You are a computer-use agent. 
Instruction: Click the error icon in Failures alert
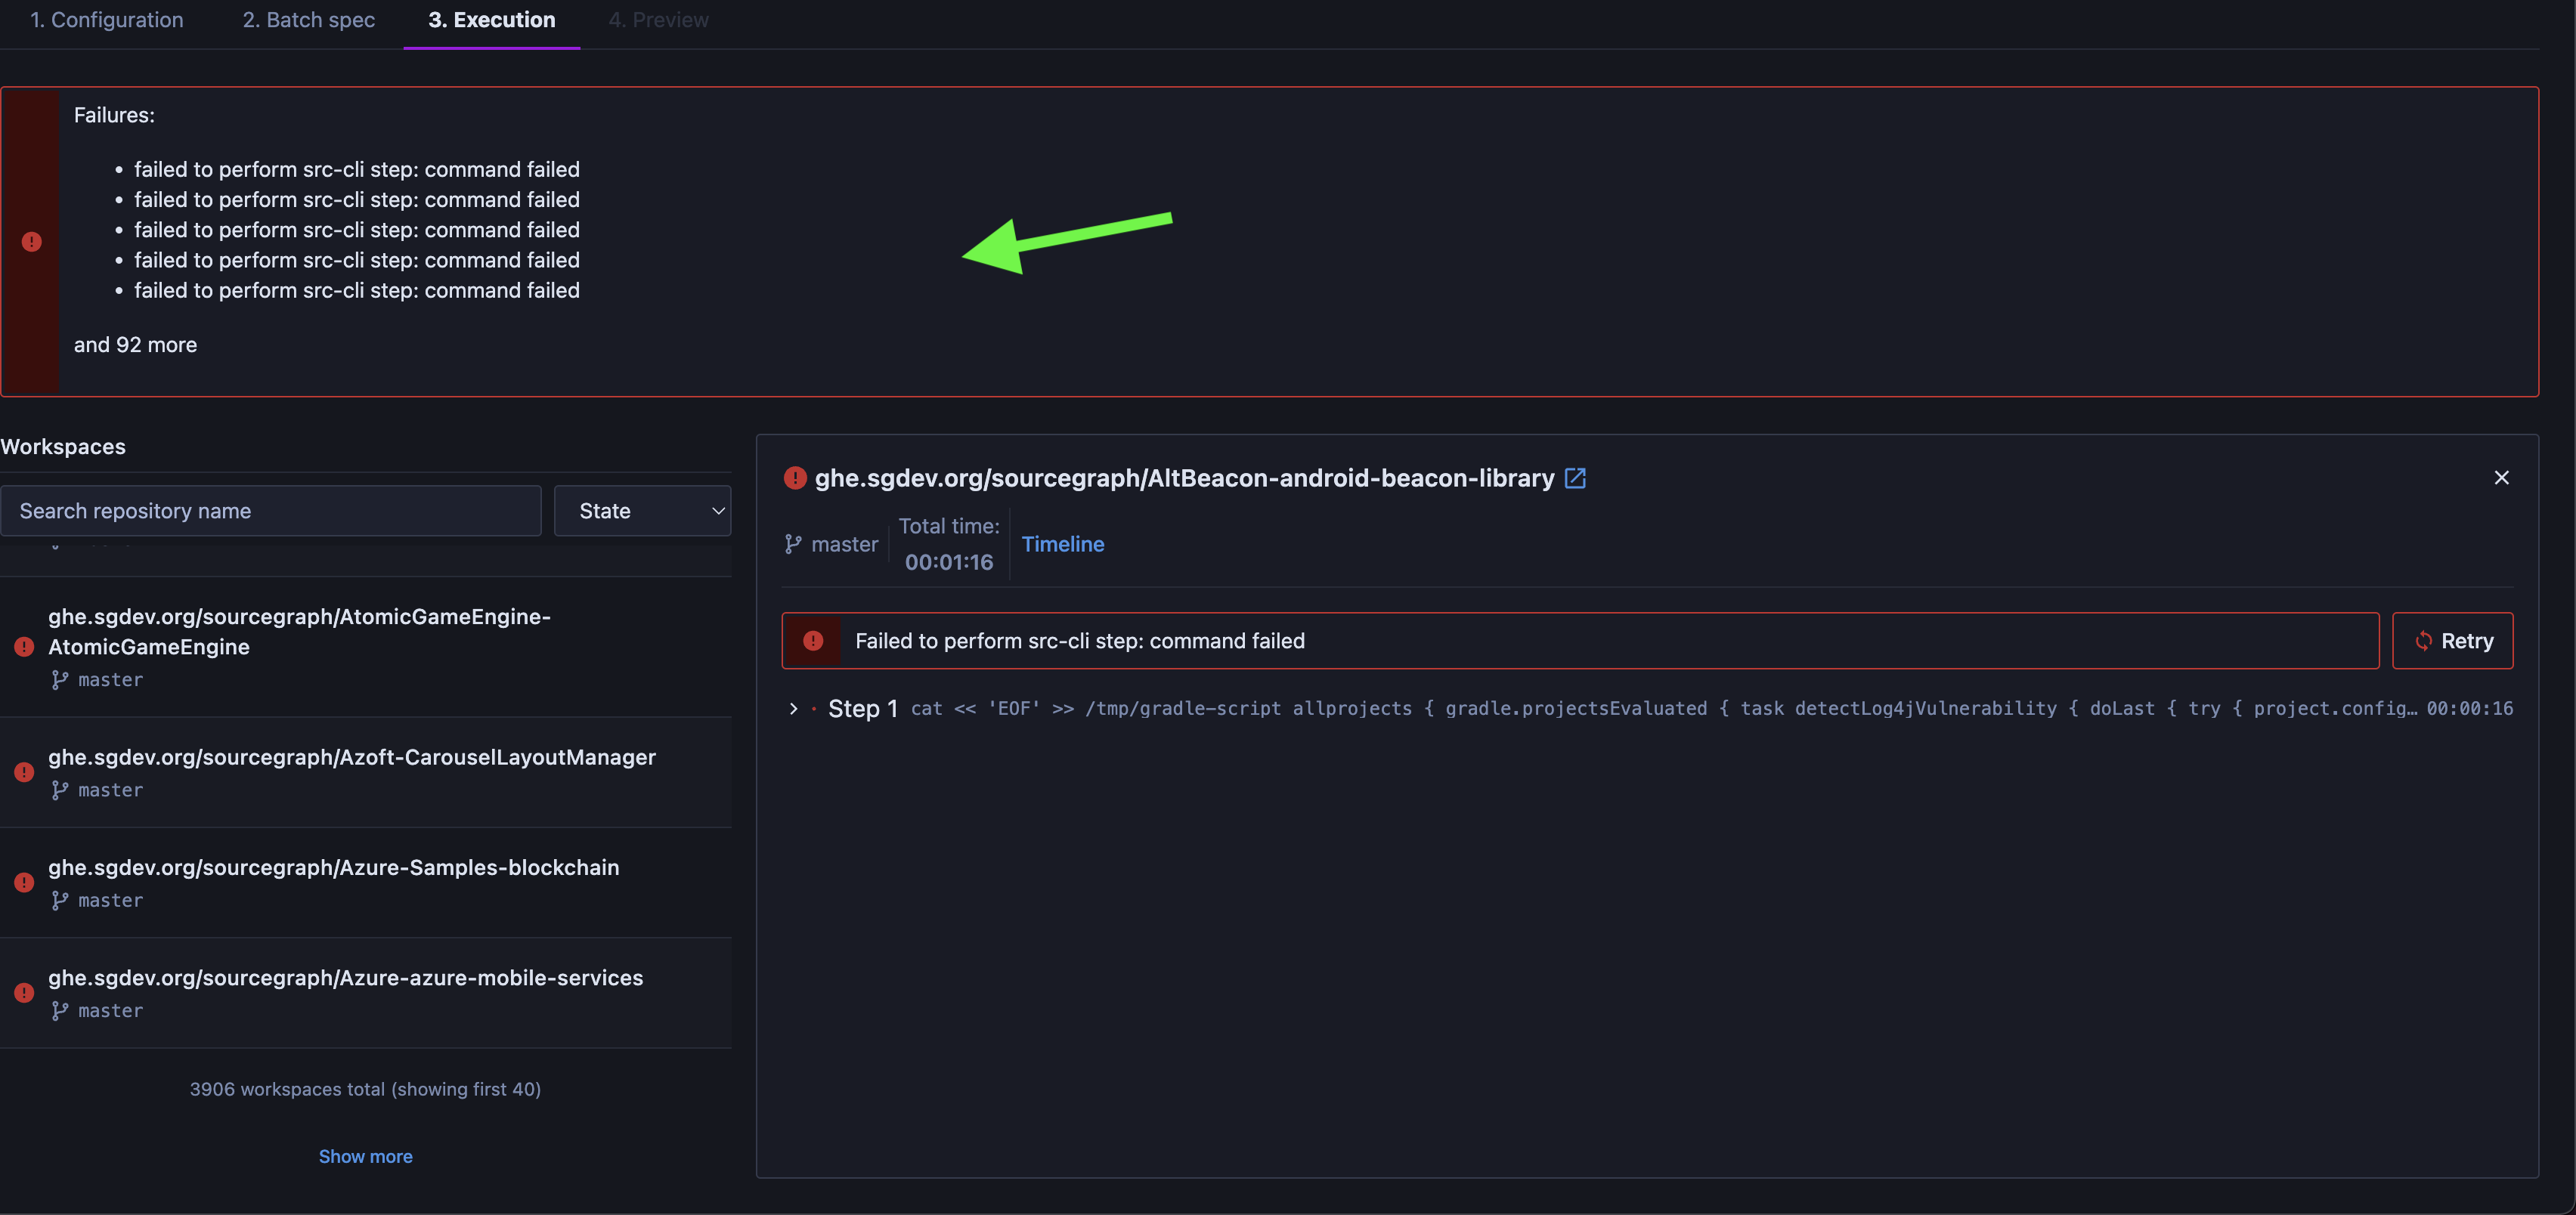(32, 242)
